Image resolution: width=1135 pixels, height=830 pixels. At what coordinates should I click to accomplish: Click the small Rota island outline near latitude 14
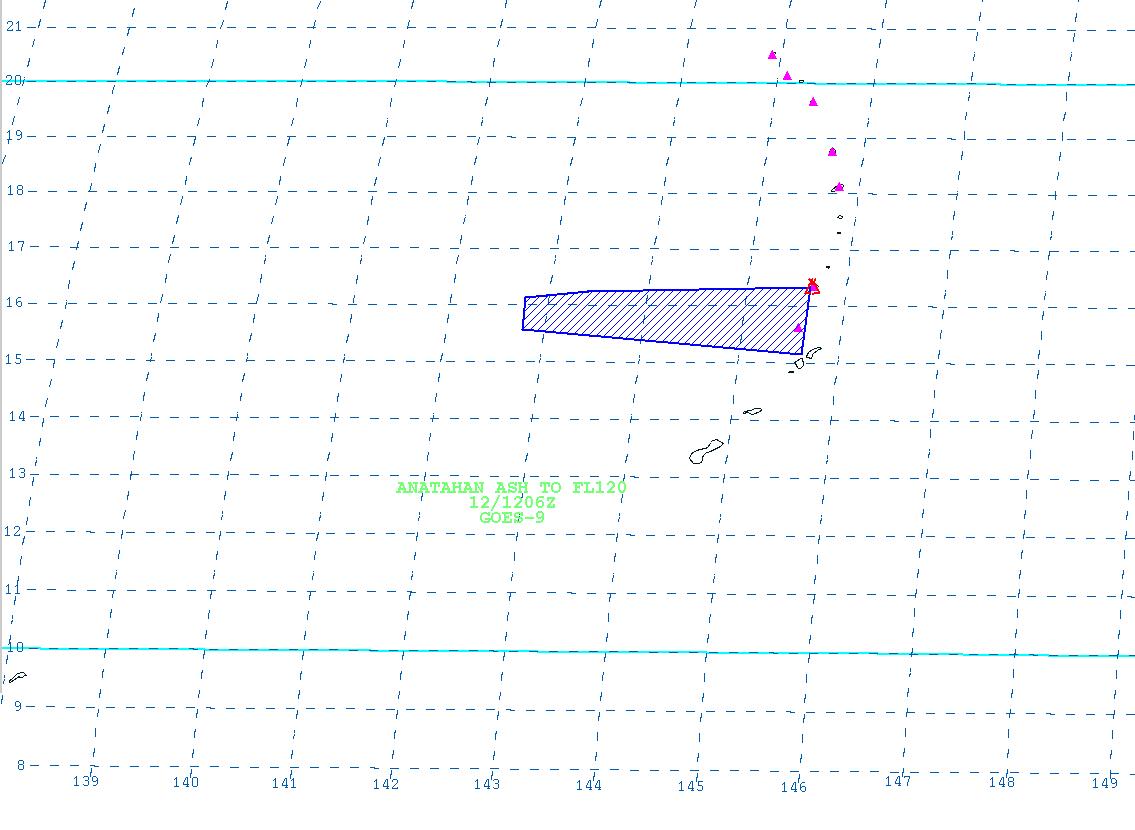click(x=753, y=412)
